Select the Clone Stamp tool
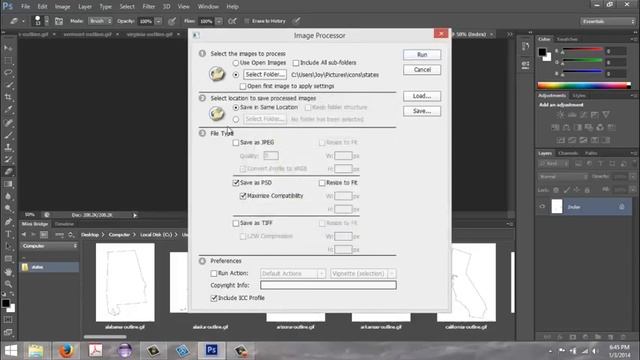This screenshot has width=640, height=360. (8, 147)
